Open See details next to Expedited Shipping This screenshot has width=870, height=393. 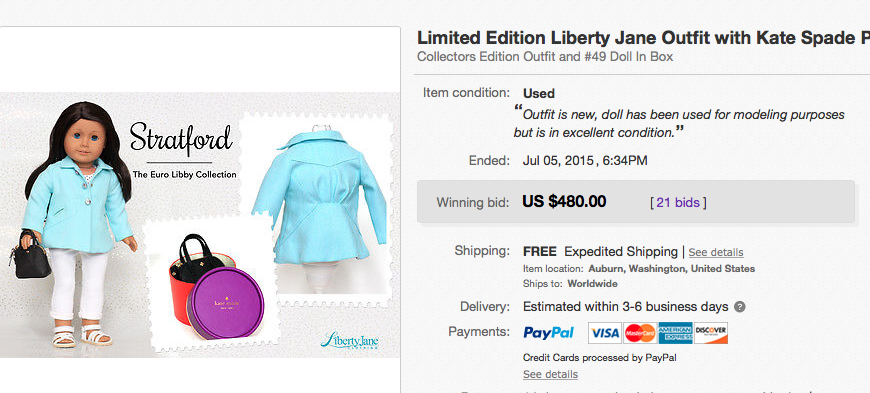[x=716, y=252]
